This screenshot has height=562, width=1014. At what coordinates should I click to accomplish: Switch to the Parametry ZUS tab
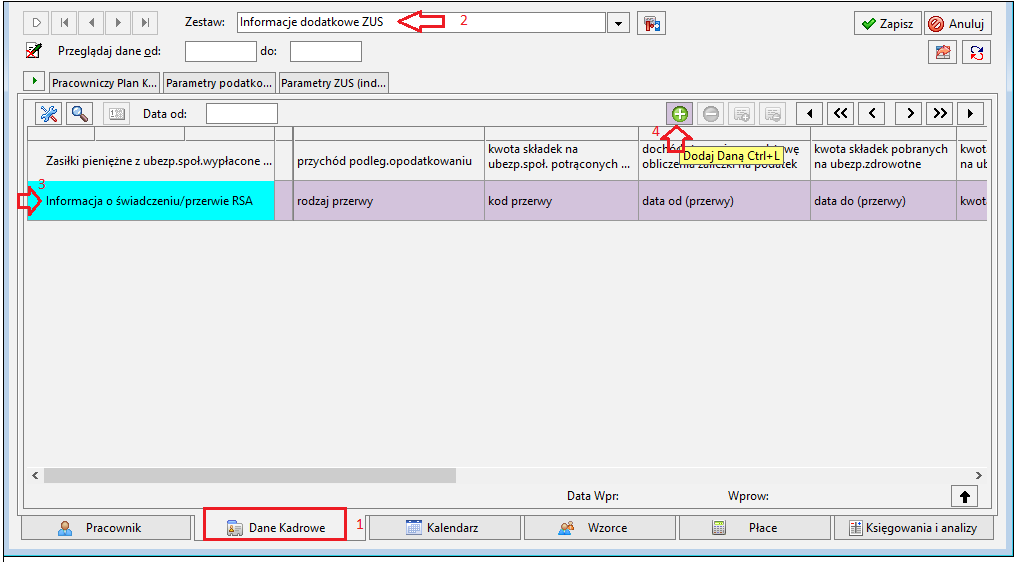[333, 83]
